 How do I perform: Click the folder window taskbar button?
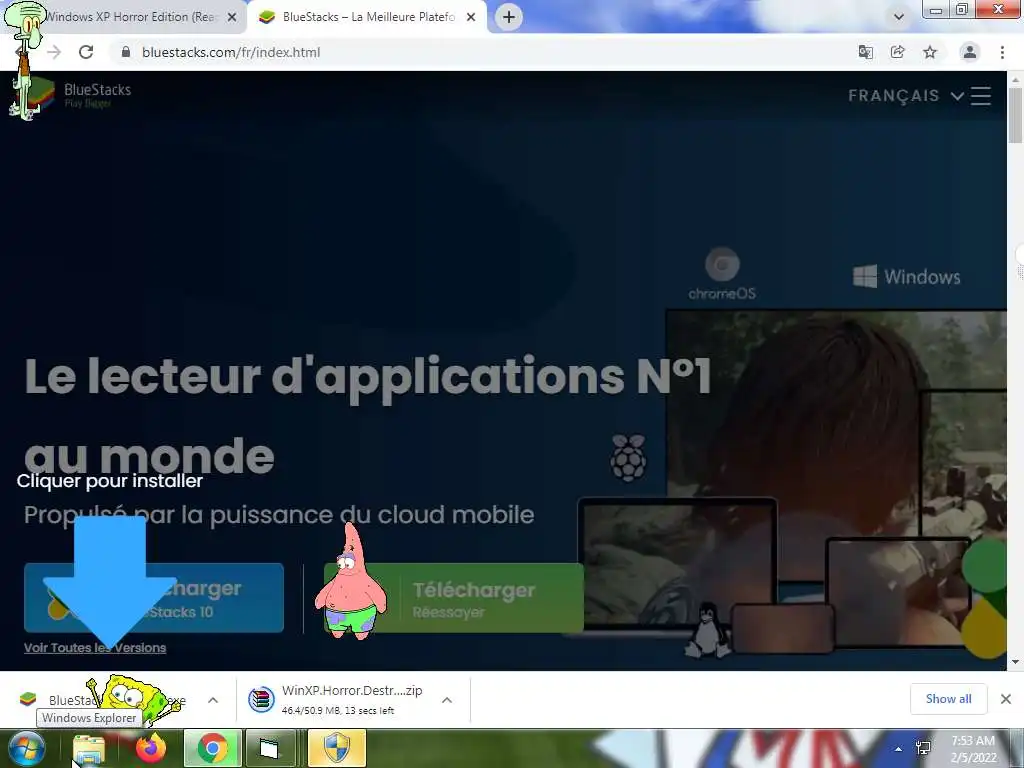pyautogui.click(x=270, y=748)
